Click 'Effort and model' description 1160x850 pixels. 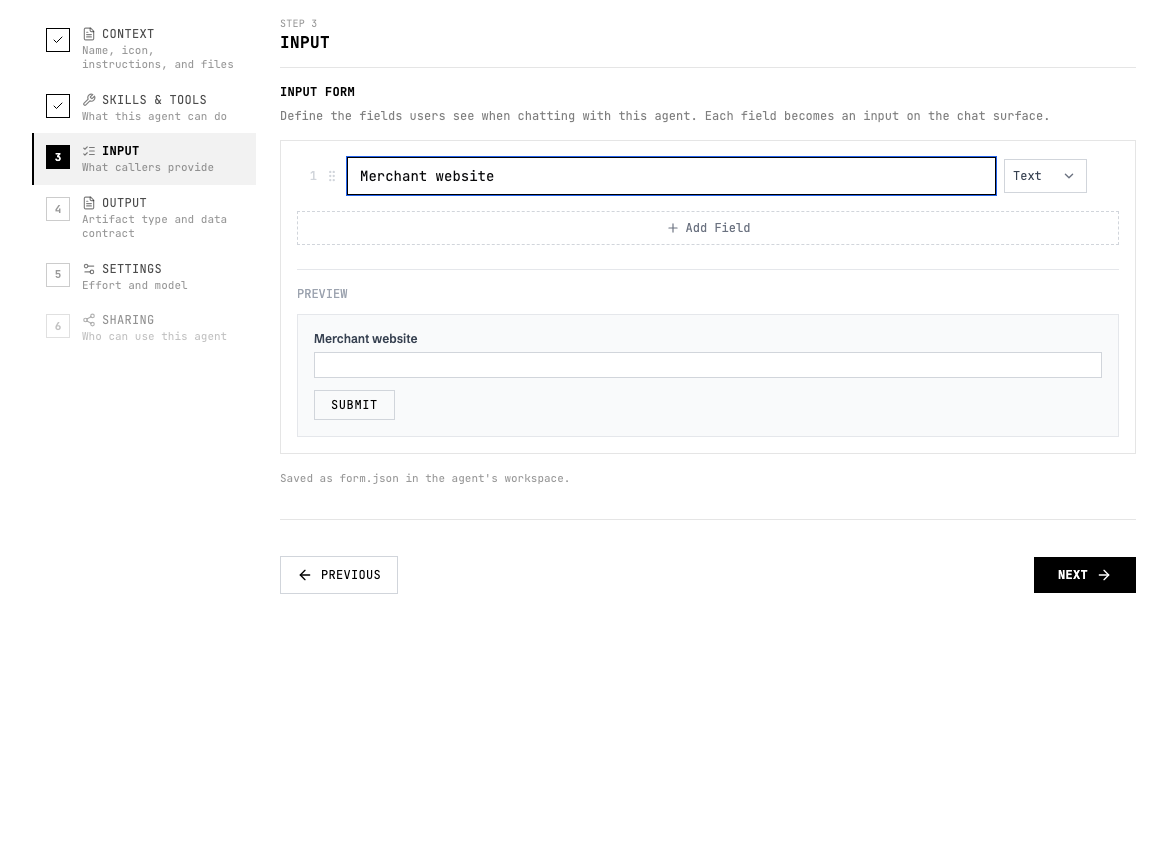coord(135,286)
